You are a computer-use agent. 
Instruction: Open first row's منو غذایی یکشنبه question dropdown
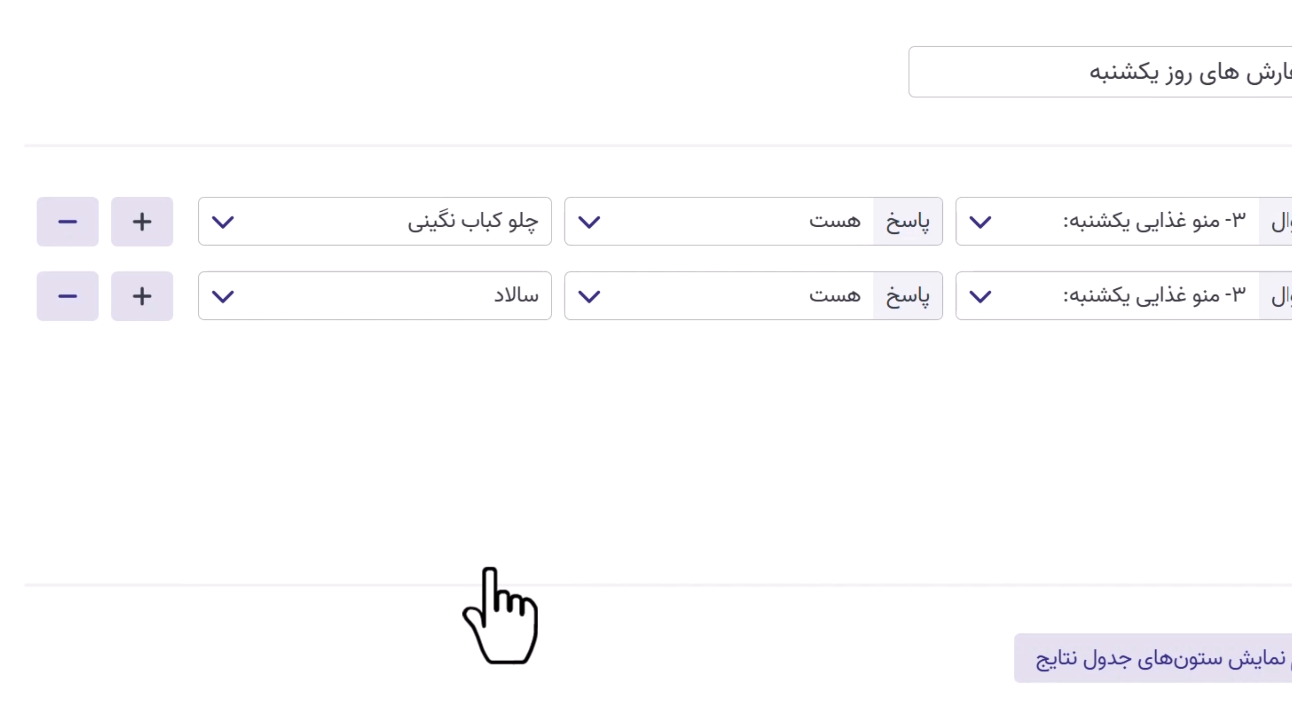tap(1107, 221)
